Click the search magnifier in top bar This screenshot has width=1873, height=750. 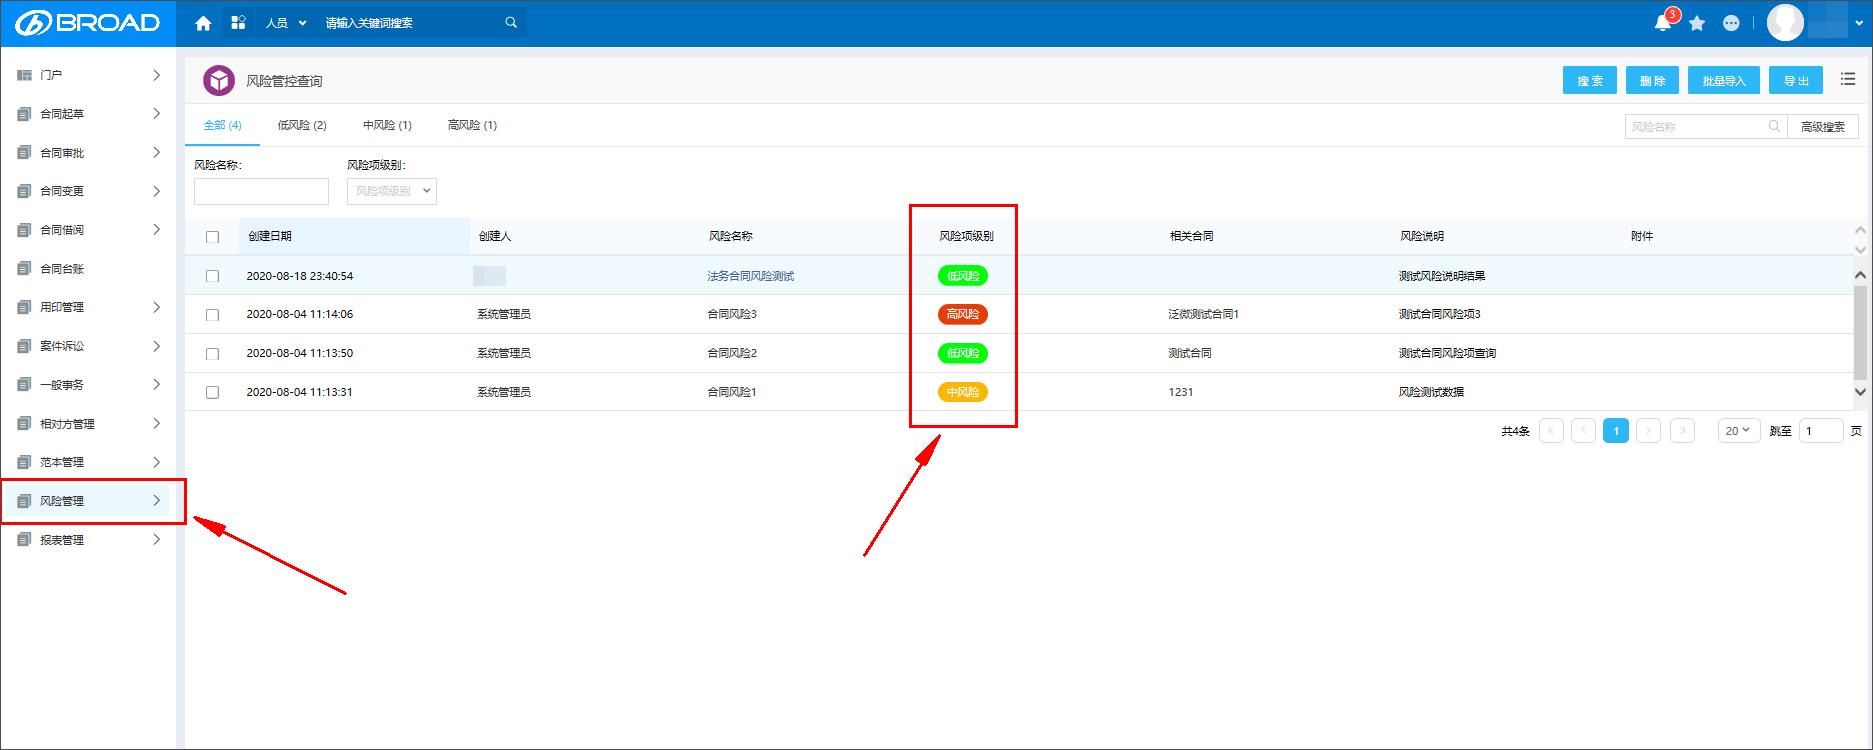tap(511, 22)
